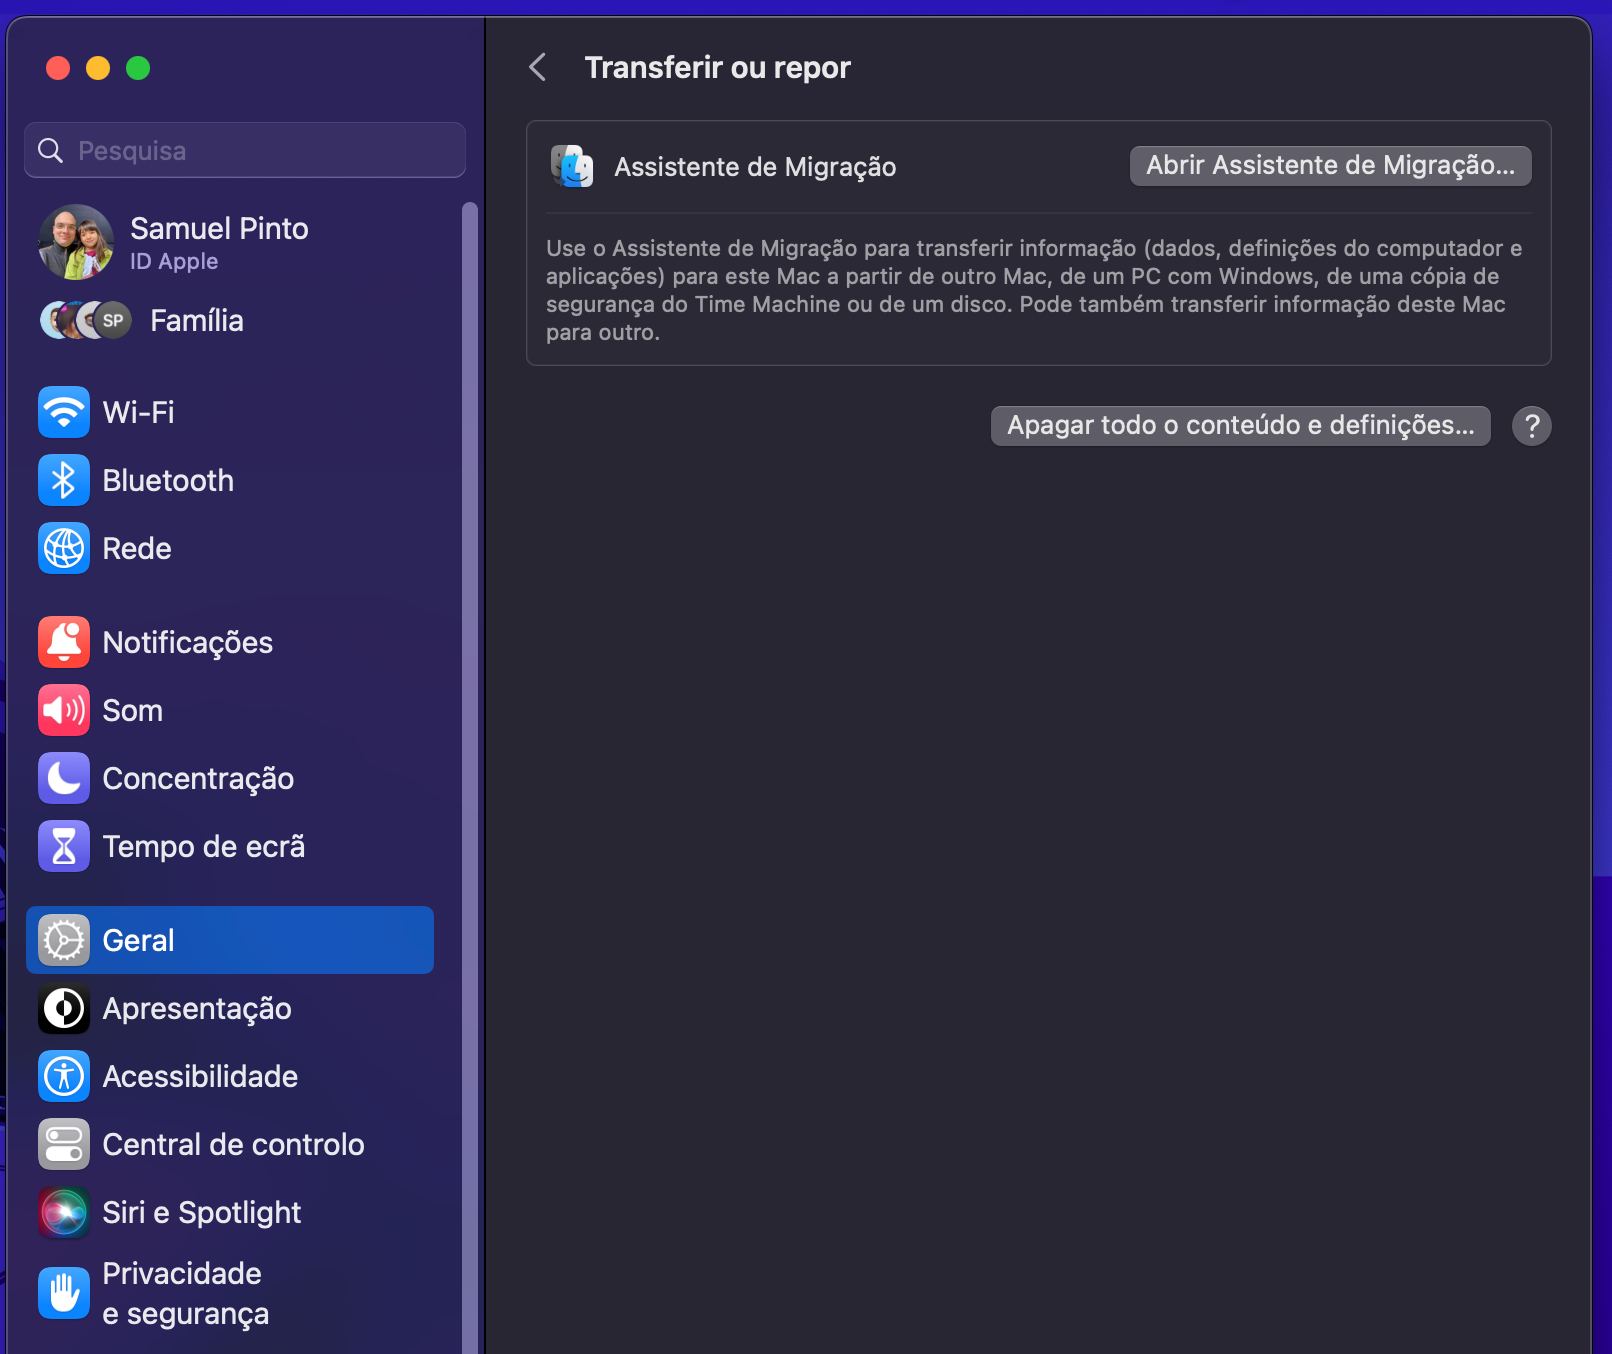The image size is (1612, 1354).
Task: Select Geral in the sidebar
Action: 230,940
